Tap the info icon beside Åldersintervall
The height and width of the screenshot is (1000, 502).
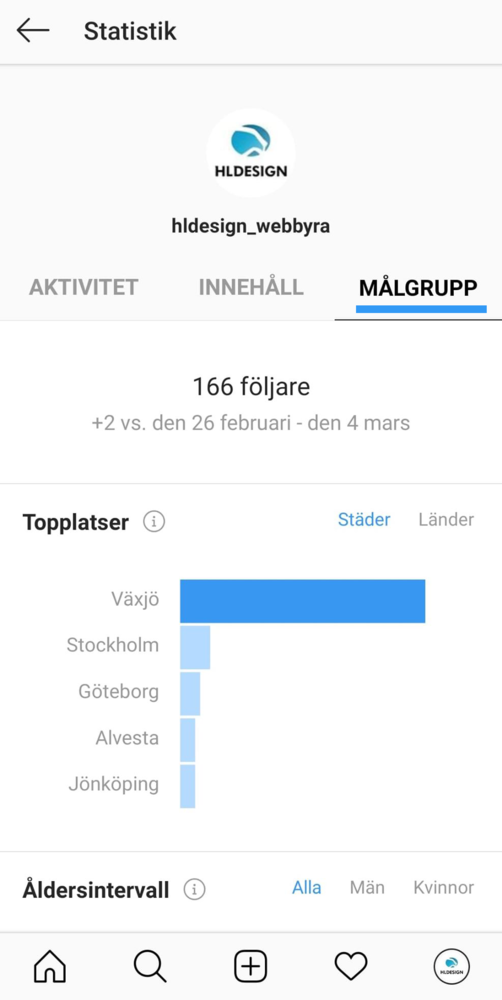195,888
